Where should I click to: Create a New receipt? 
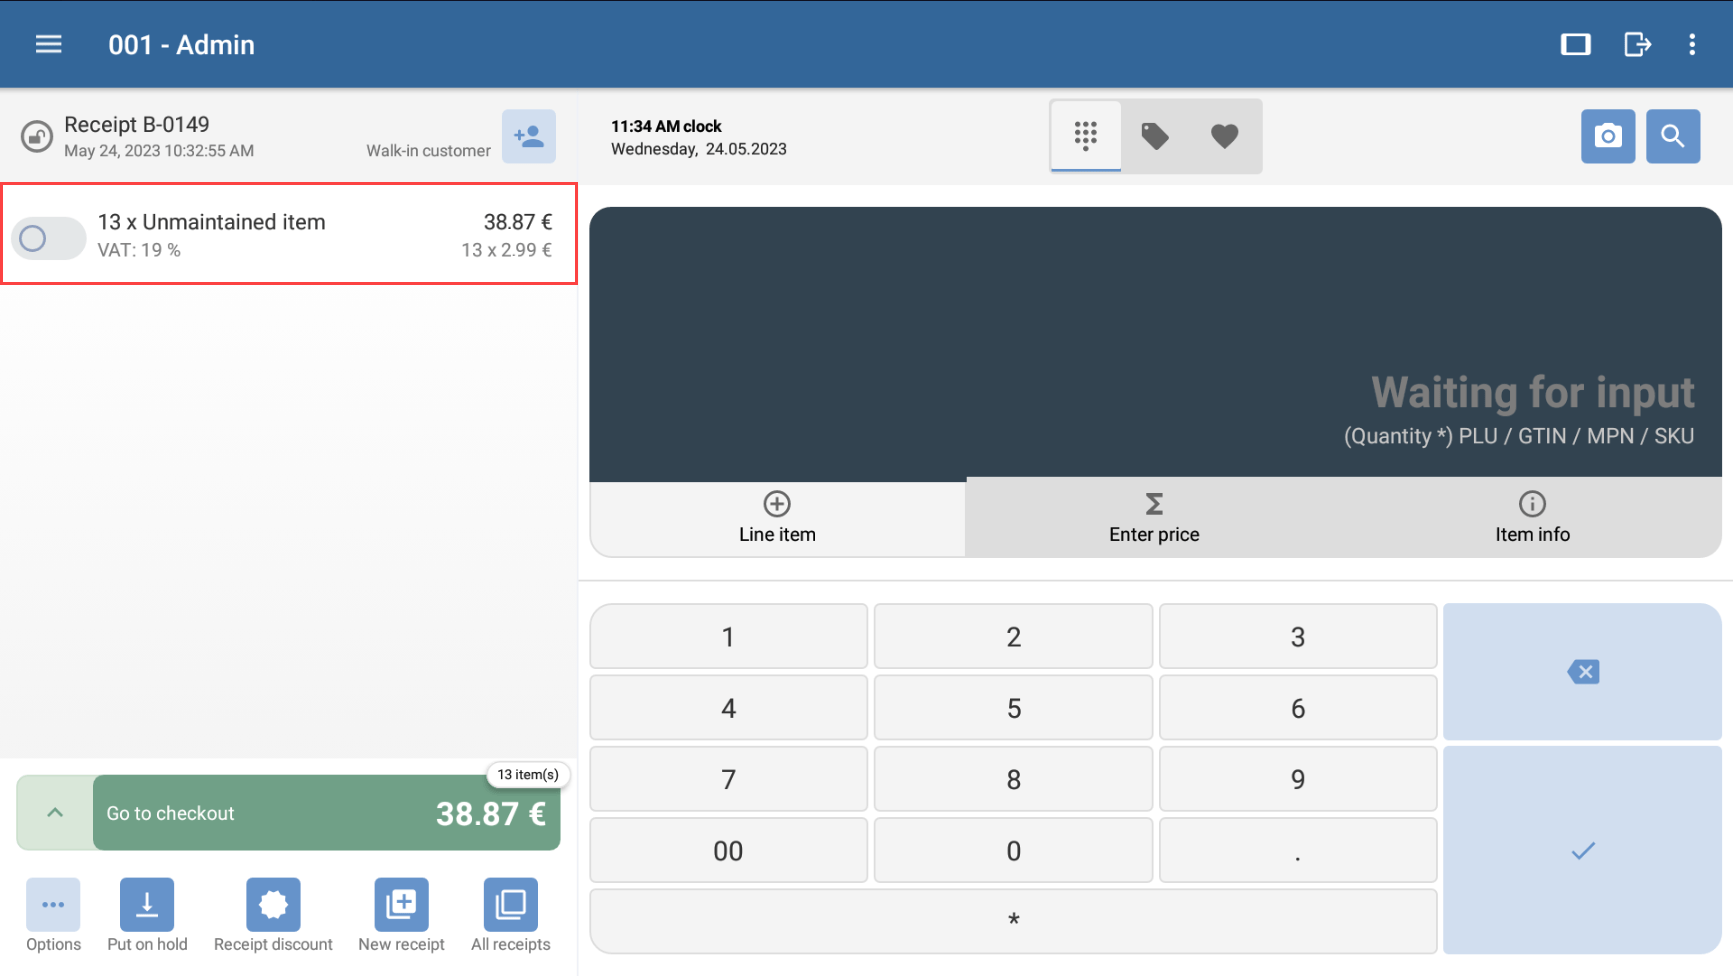[x=401, y=915]
